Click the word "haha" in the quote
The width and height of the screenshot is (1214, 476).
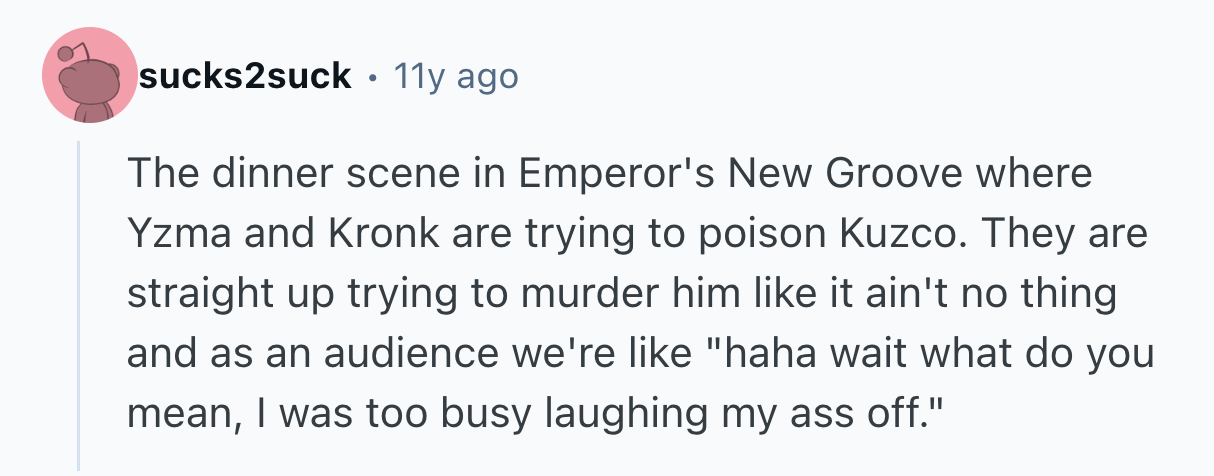[x=755, y=354]
